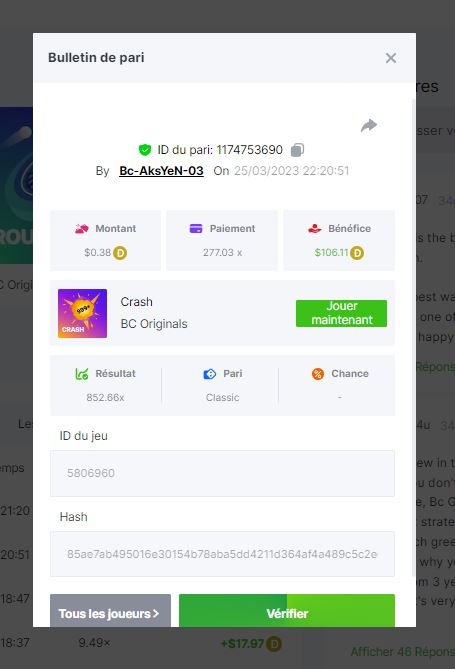Click the coin icon beside $0.38
Screen dimensions: 455x669
(x=120, y=253)
